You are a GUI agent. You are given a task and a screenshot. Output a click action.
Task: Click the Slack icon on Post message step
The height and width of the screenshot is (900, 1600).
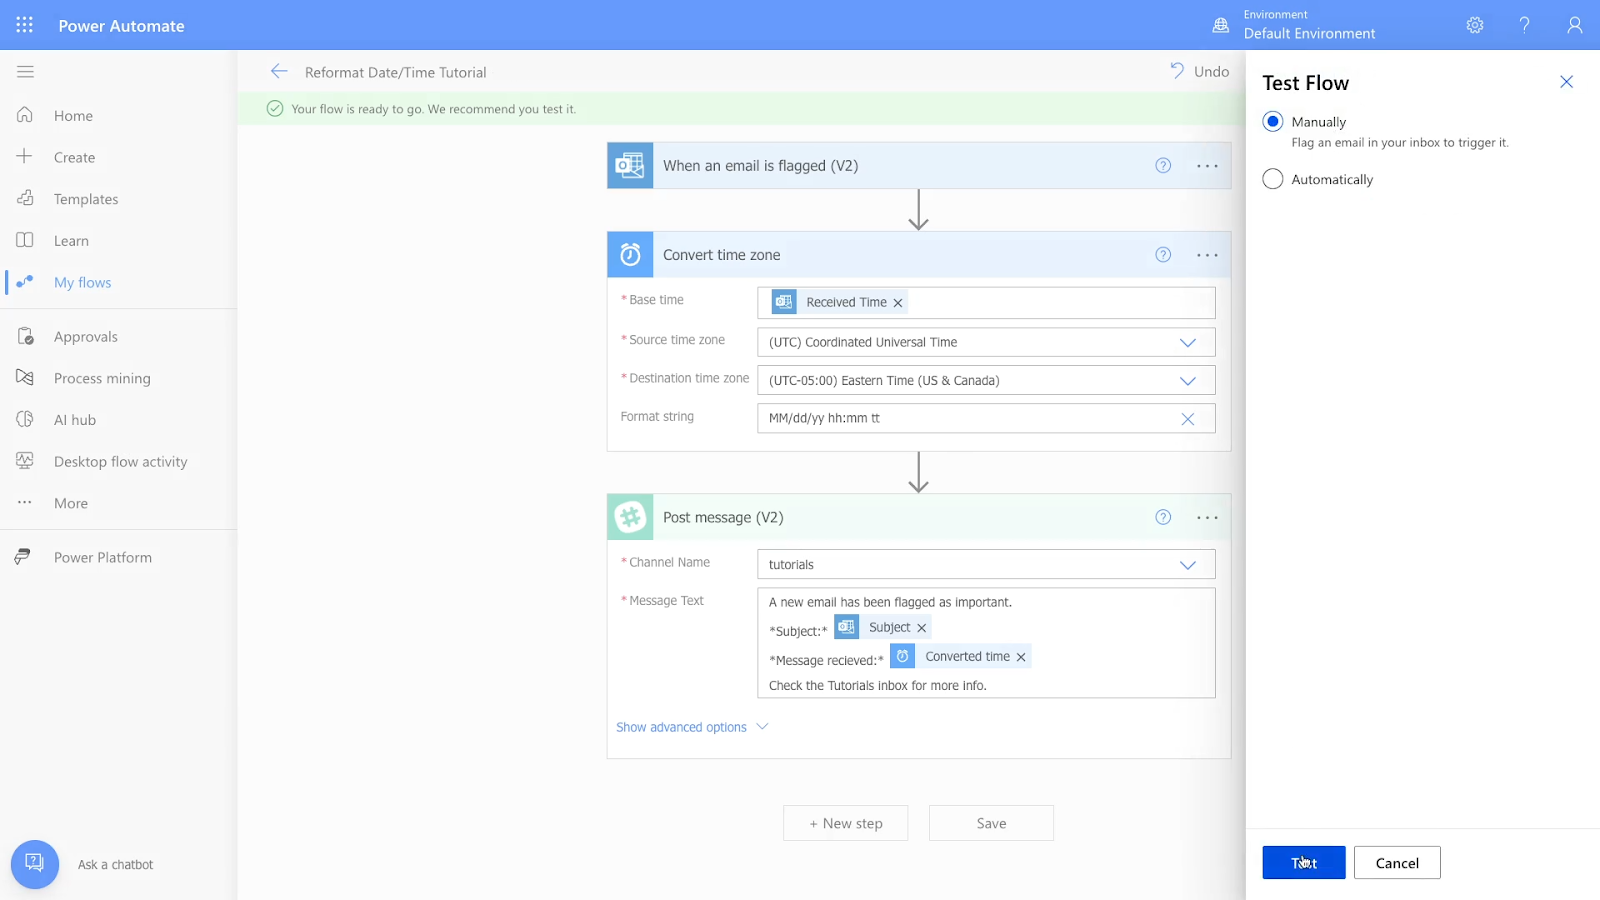tap(630, 517)
